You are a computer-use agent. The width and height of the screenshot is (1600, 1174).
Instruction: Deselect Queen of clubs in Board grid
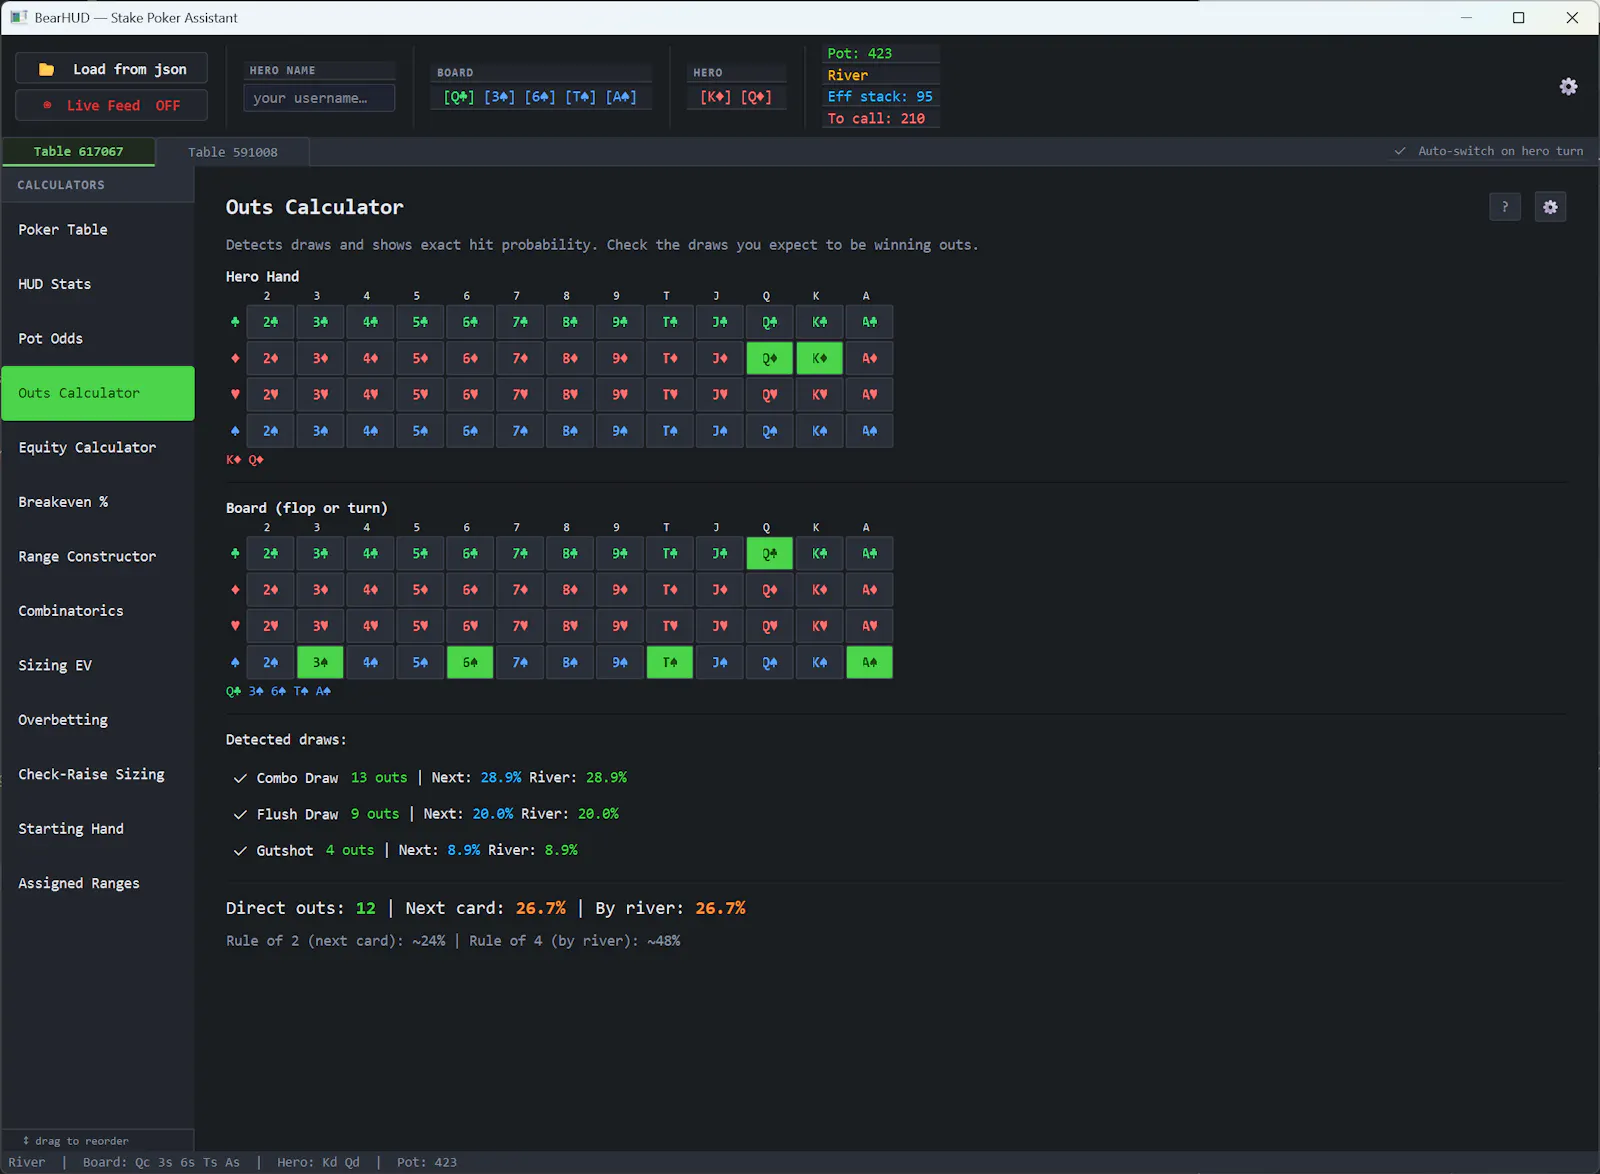769,553
